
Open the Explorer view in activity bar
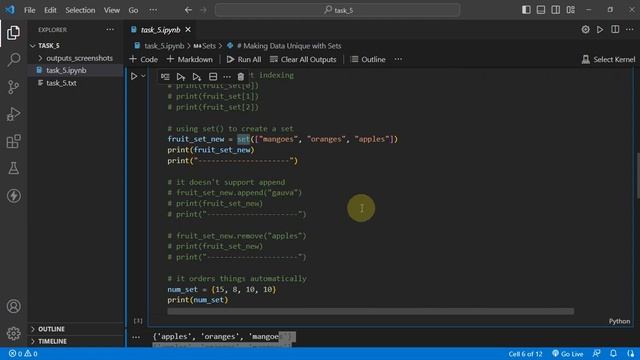tap(13, 33)
